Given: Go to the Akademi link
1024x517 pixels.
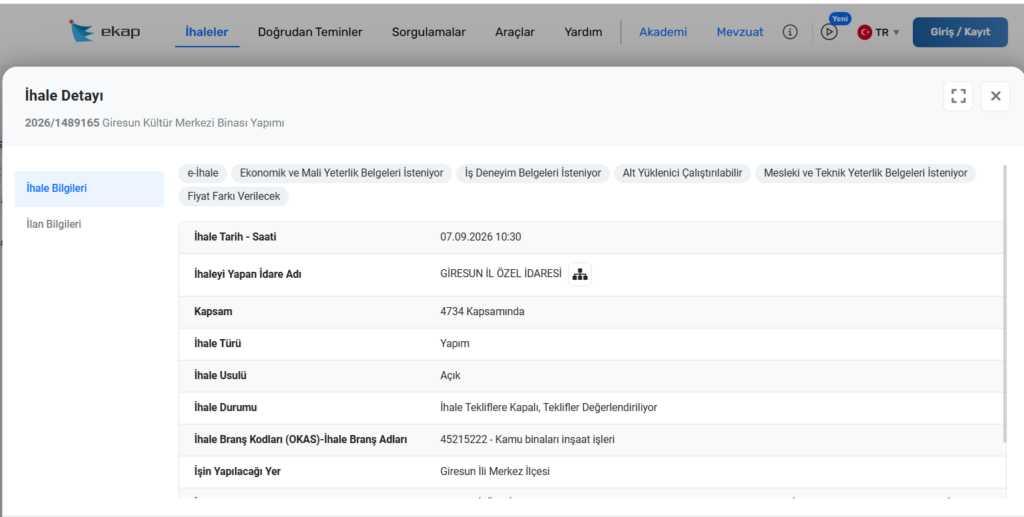Looking at the screenshot, I should click(x=663, y=31).
